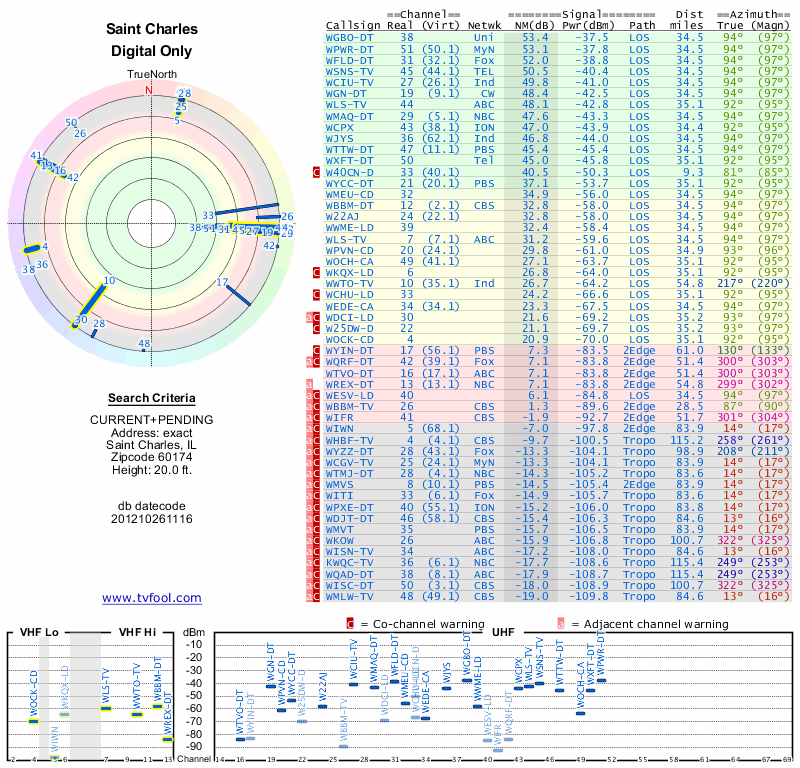Screen dimensions: 800x768
Task: Click the channel 10 bar on radar plot
Action: coord(92,305)
